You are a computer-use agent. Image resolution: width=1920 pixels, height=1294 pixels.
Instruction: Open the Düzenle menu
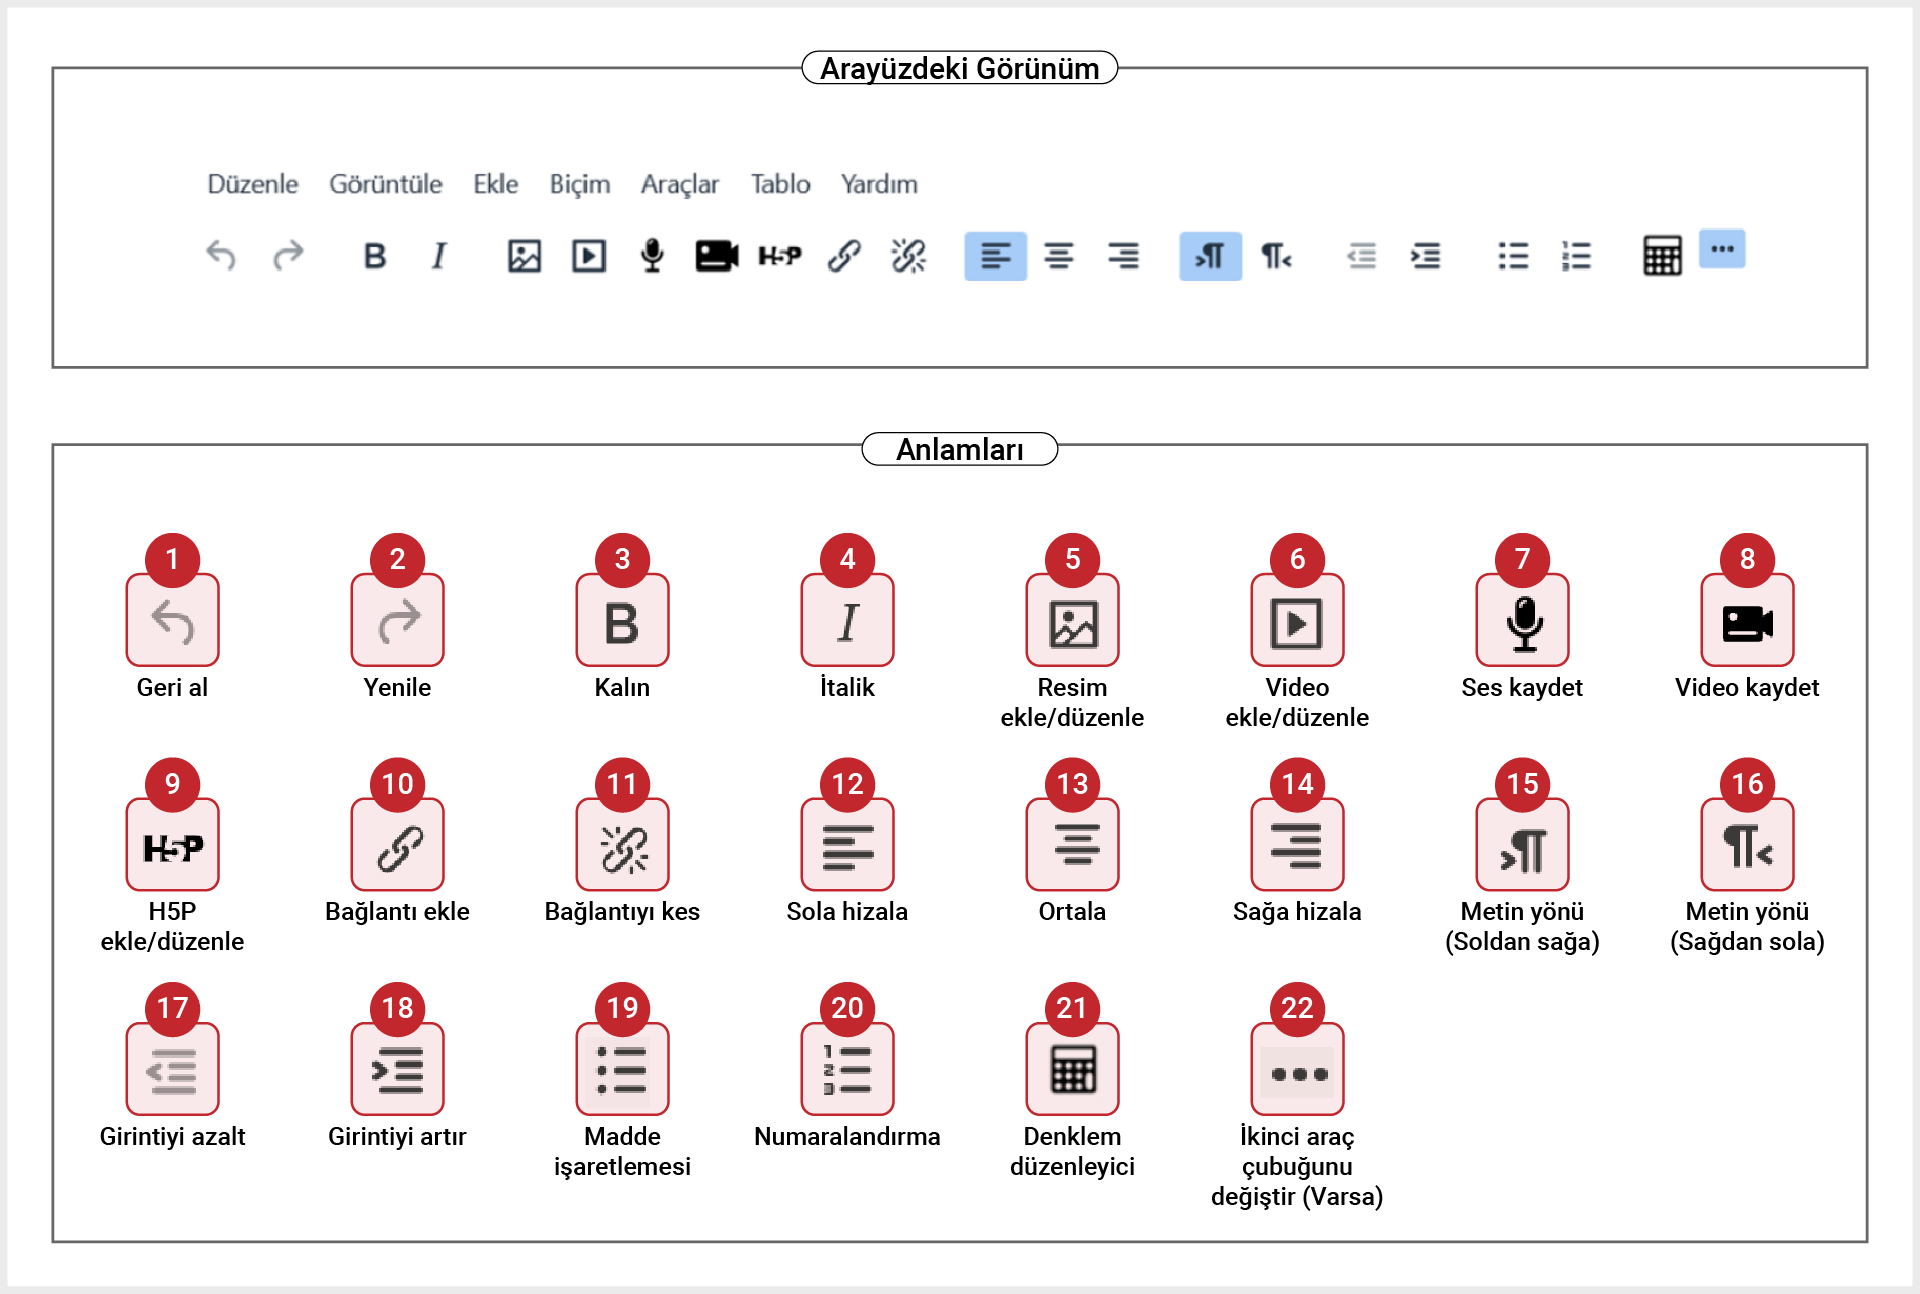click(253, 184)
